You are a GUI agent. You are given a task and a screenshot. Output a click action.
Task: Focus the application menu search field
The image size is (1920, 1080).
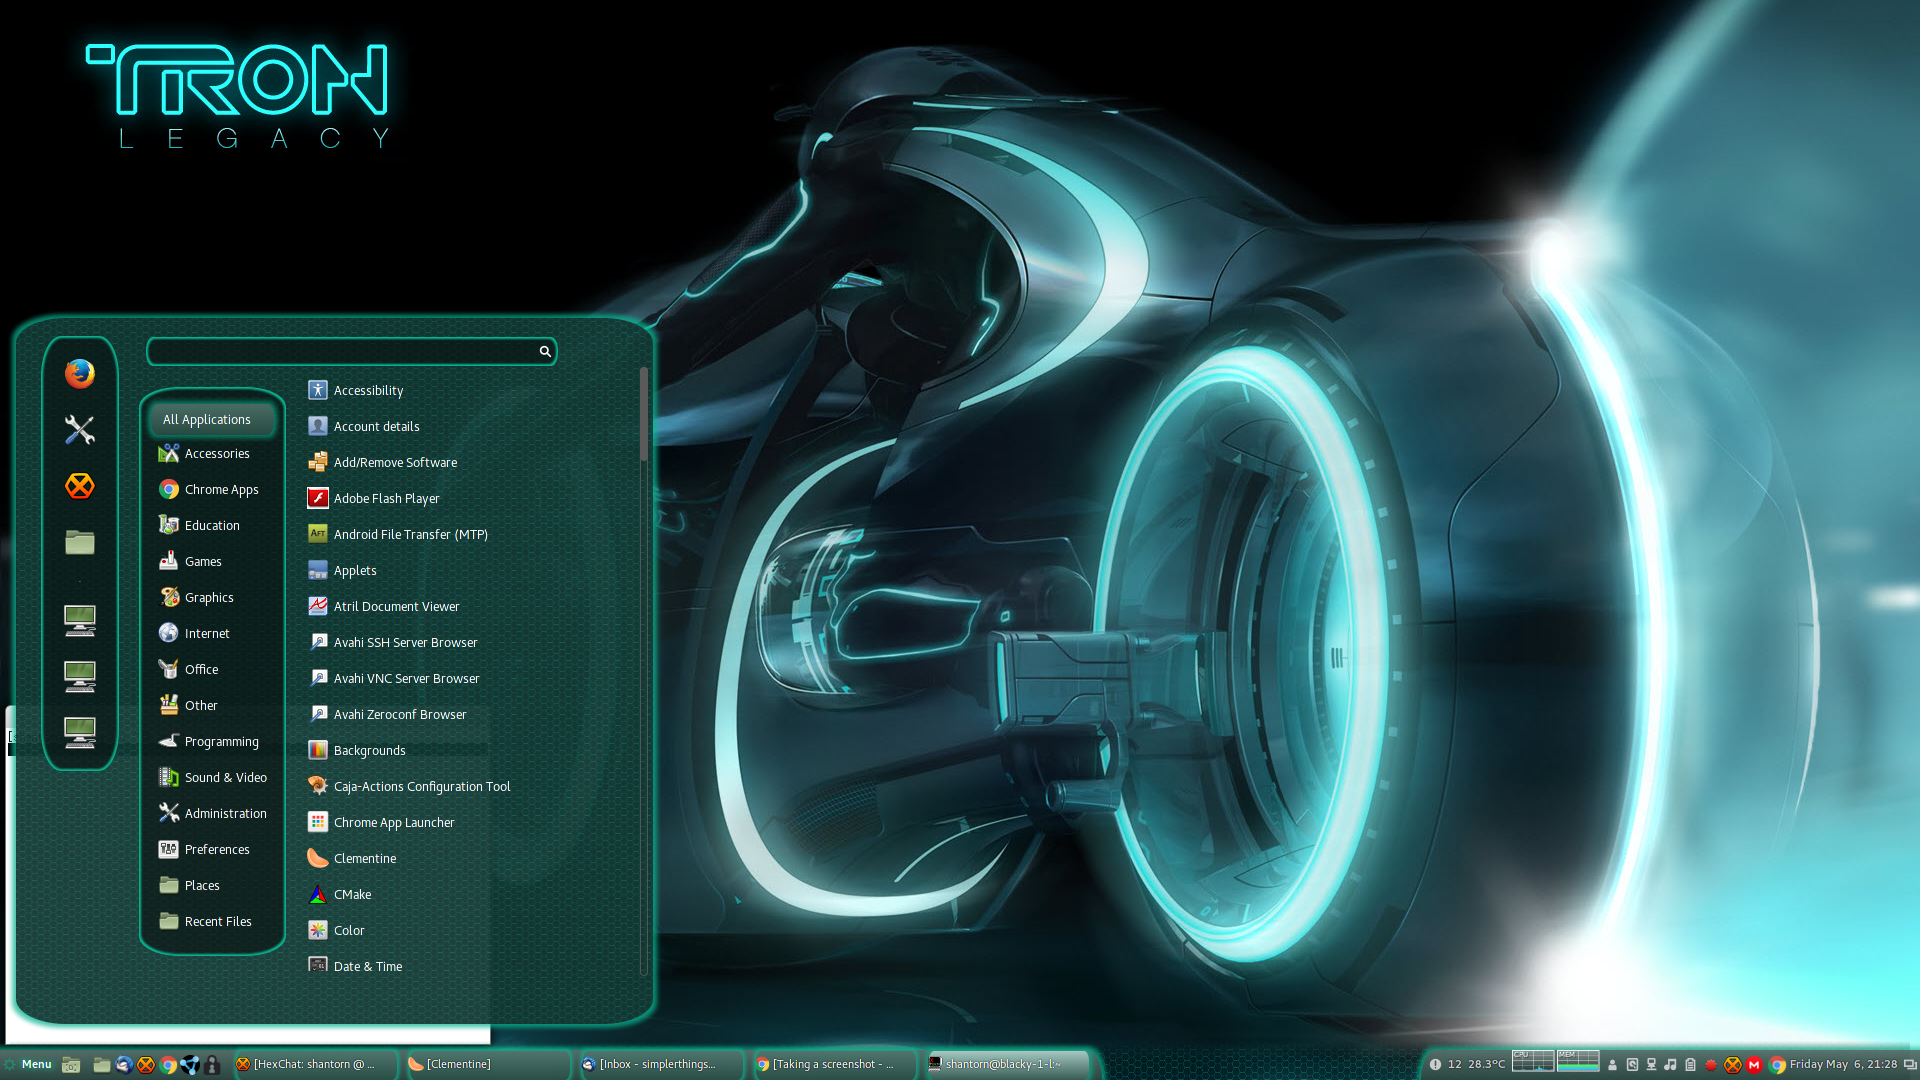tap(351, 351)
